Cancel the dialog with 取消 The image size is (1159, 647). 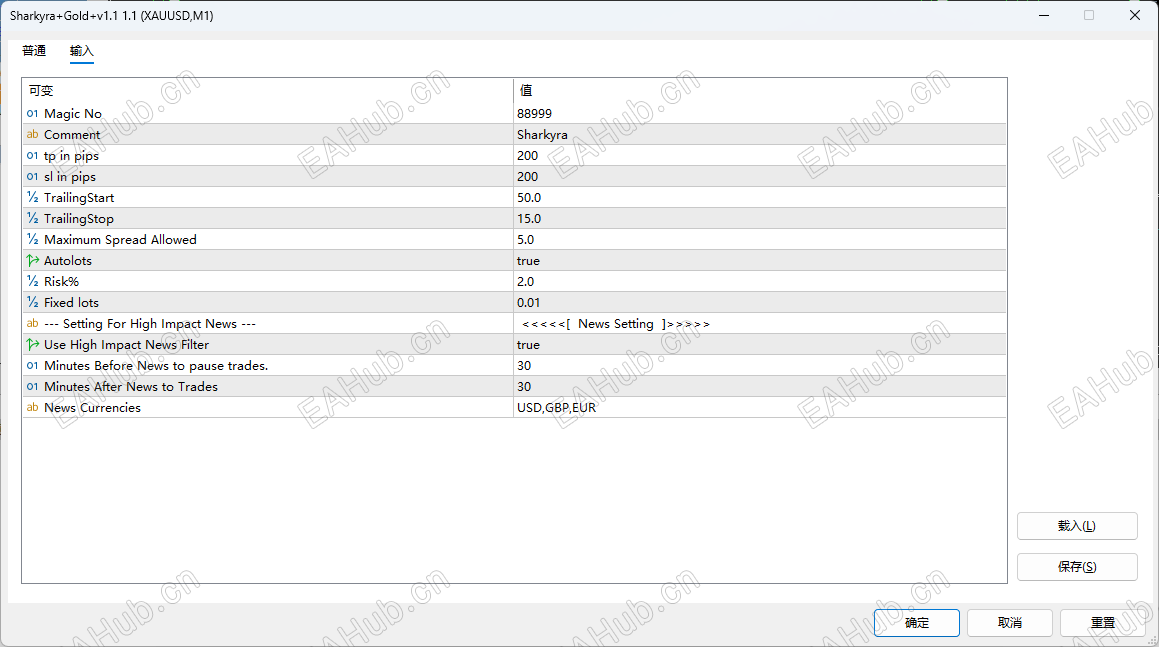(1010, 623)
